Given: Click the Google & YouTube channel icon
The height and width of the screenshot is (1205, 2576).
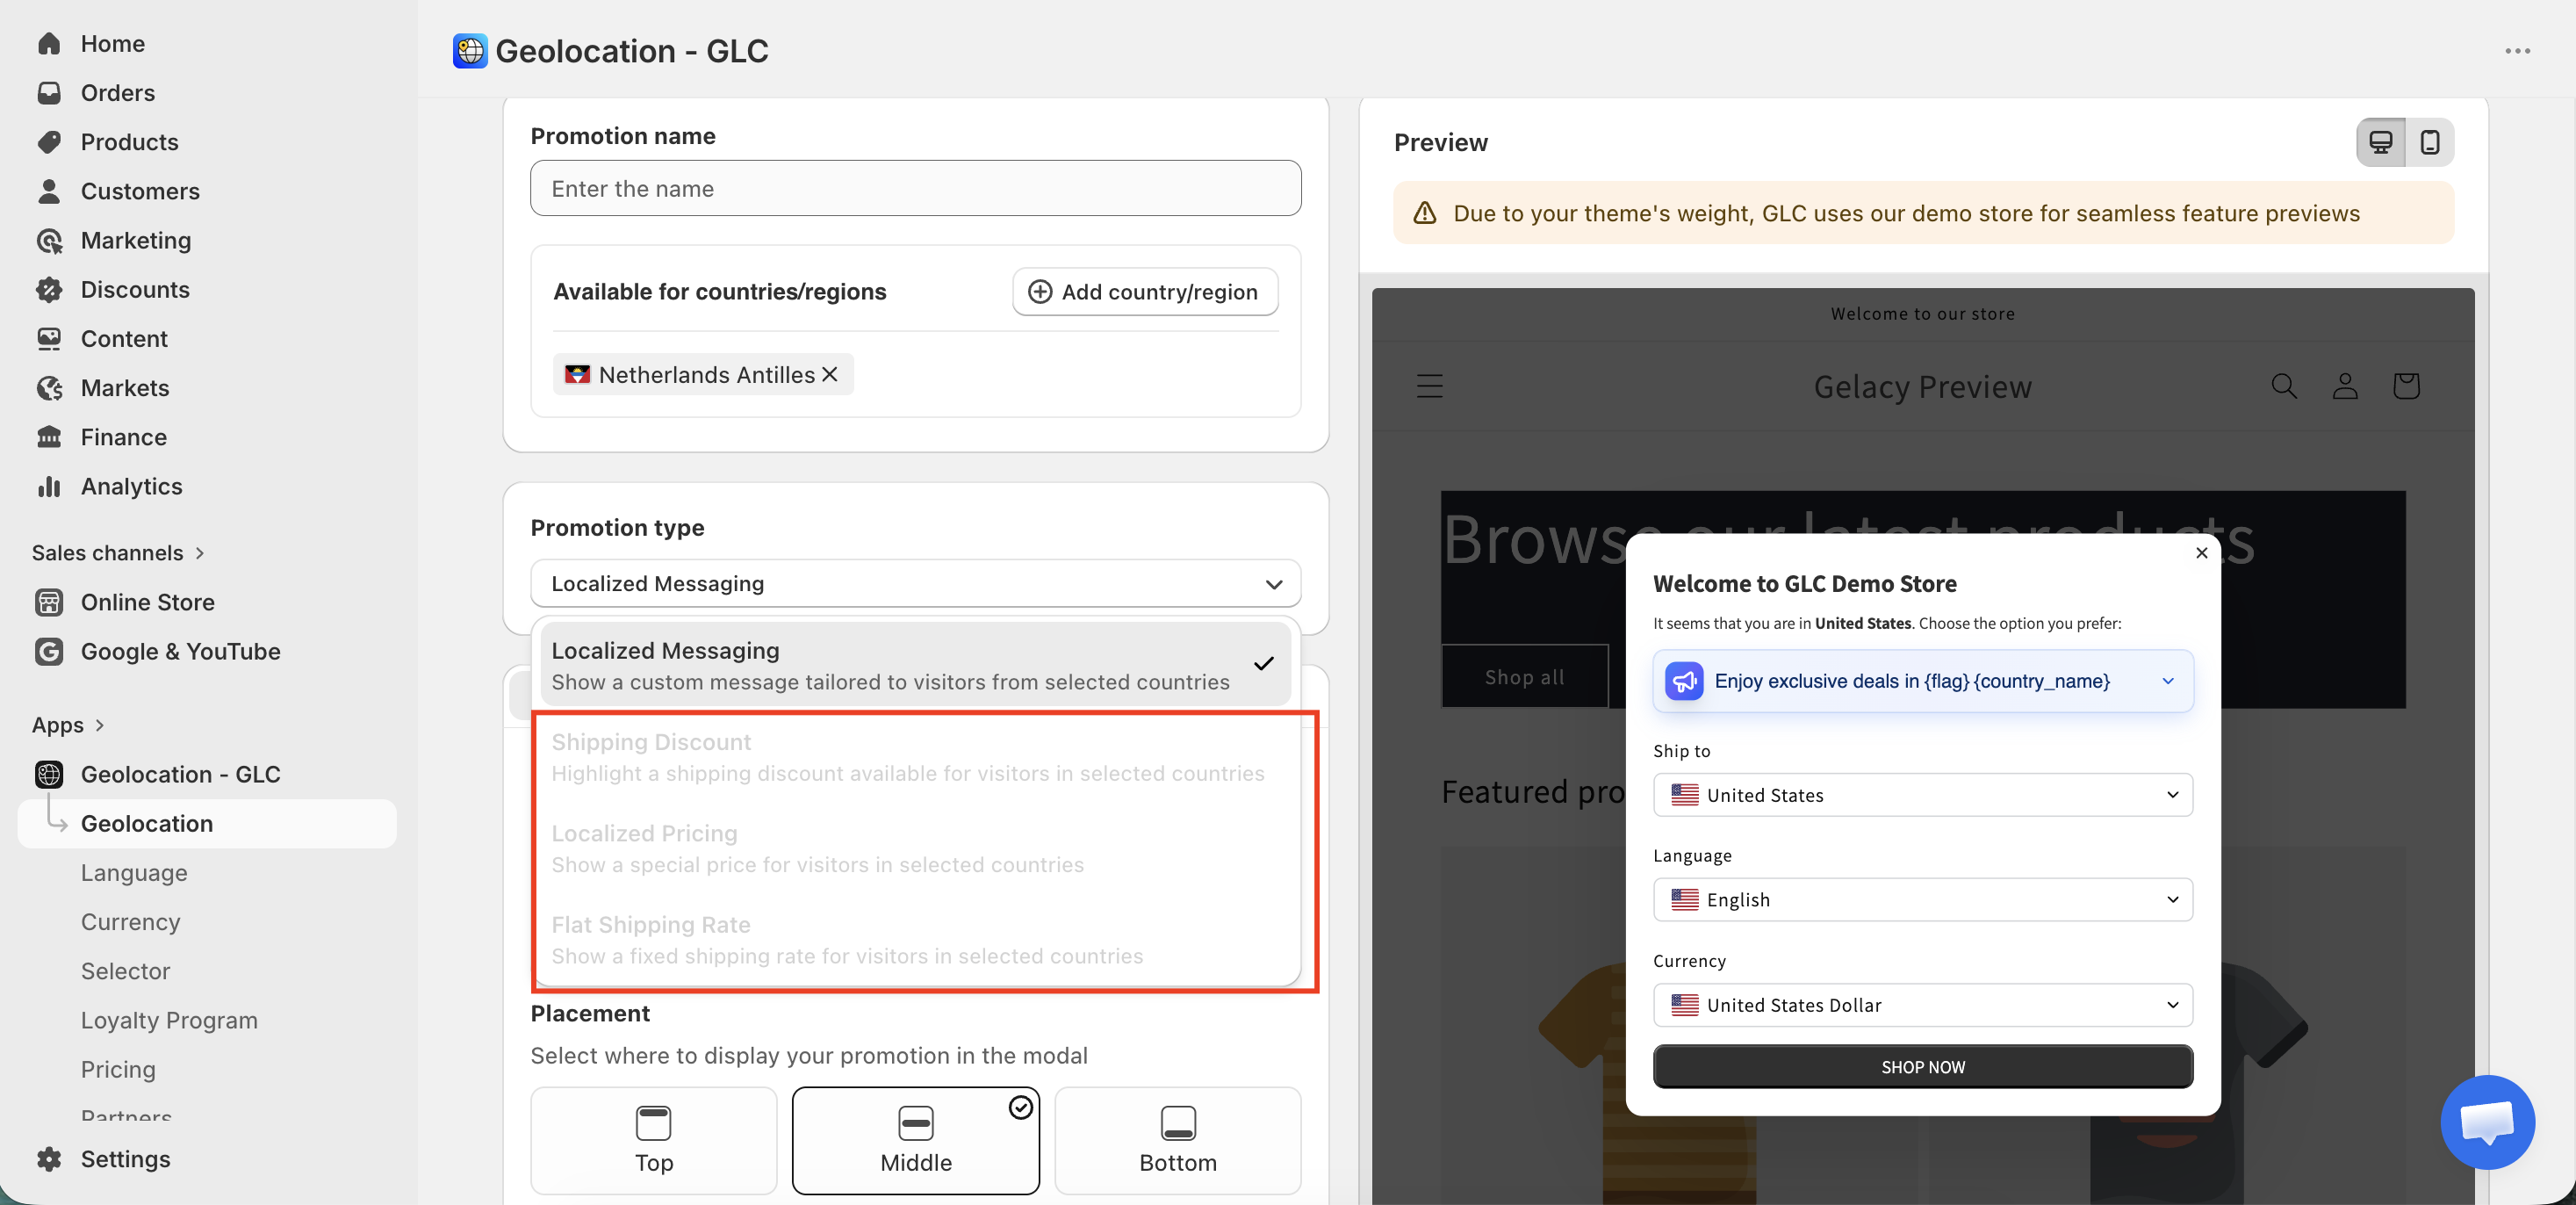Looking at the screenshot, I should 49,651.
